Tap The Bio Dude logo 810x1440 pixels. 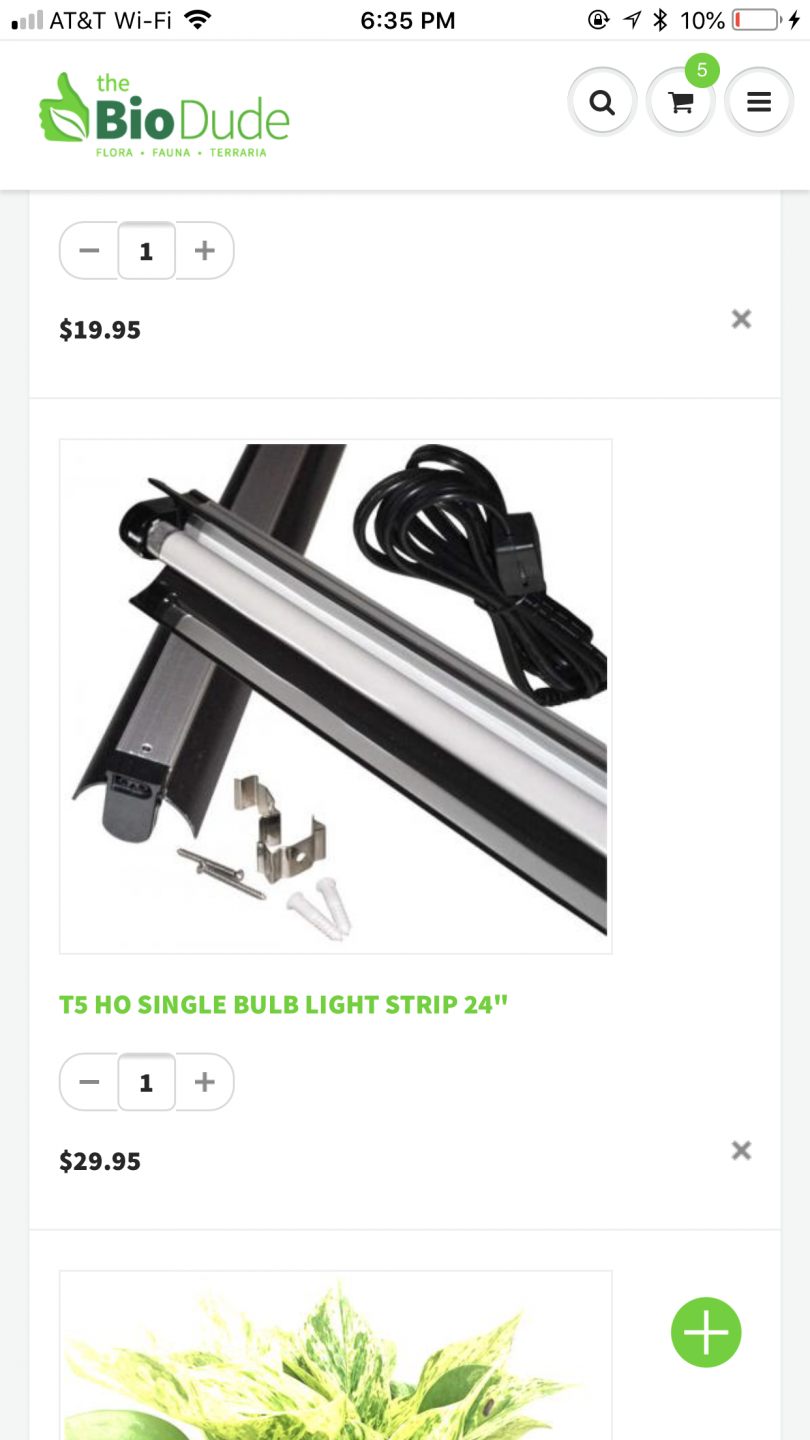click(164, 115)
